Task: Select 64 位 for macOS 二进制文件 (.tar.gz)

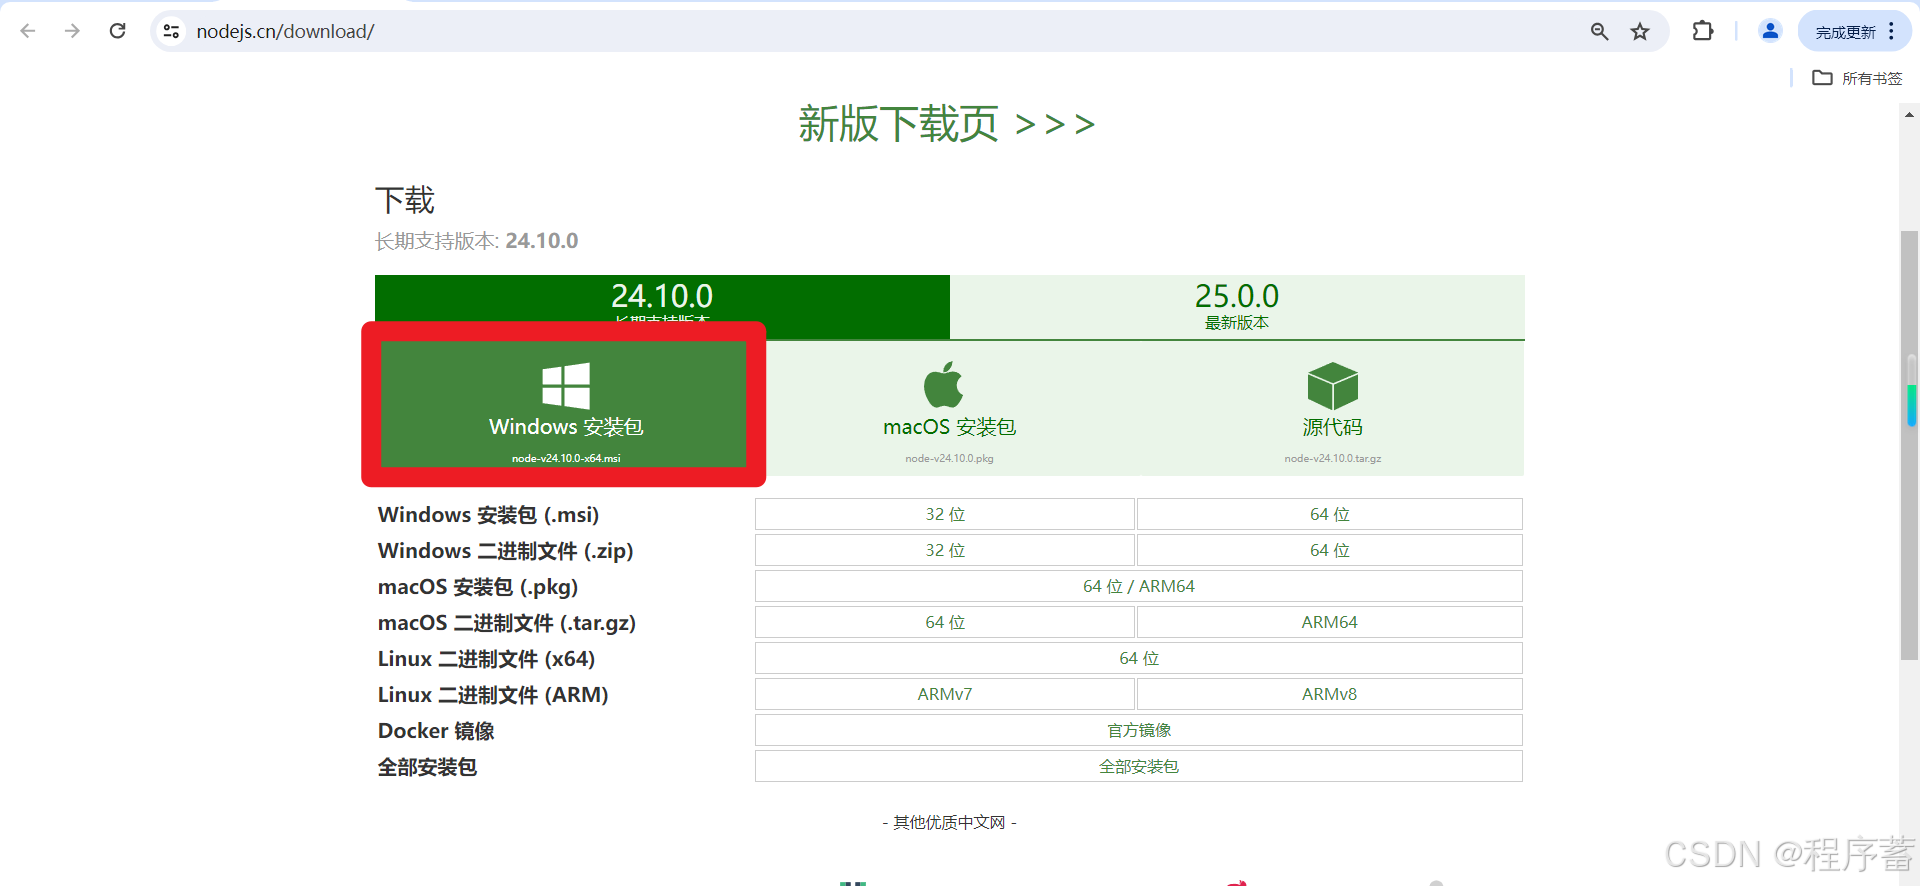Action: pos(945,622)
